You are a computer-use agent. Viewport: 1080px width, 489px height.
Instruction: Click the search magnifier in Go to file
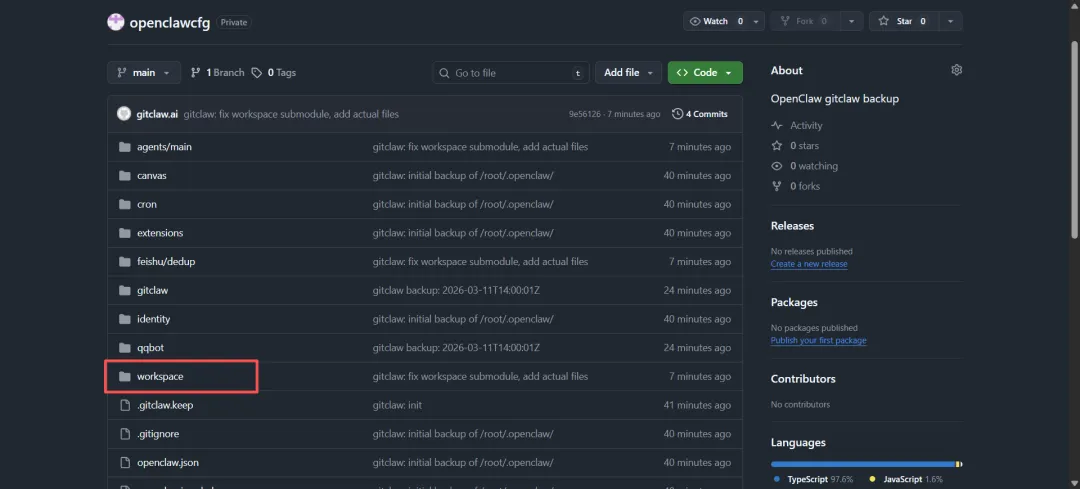point(445,73)
